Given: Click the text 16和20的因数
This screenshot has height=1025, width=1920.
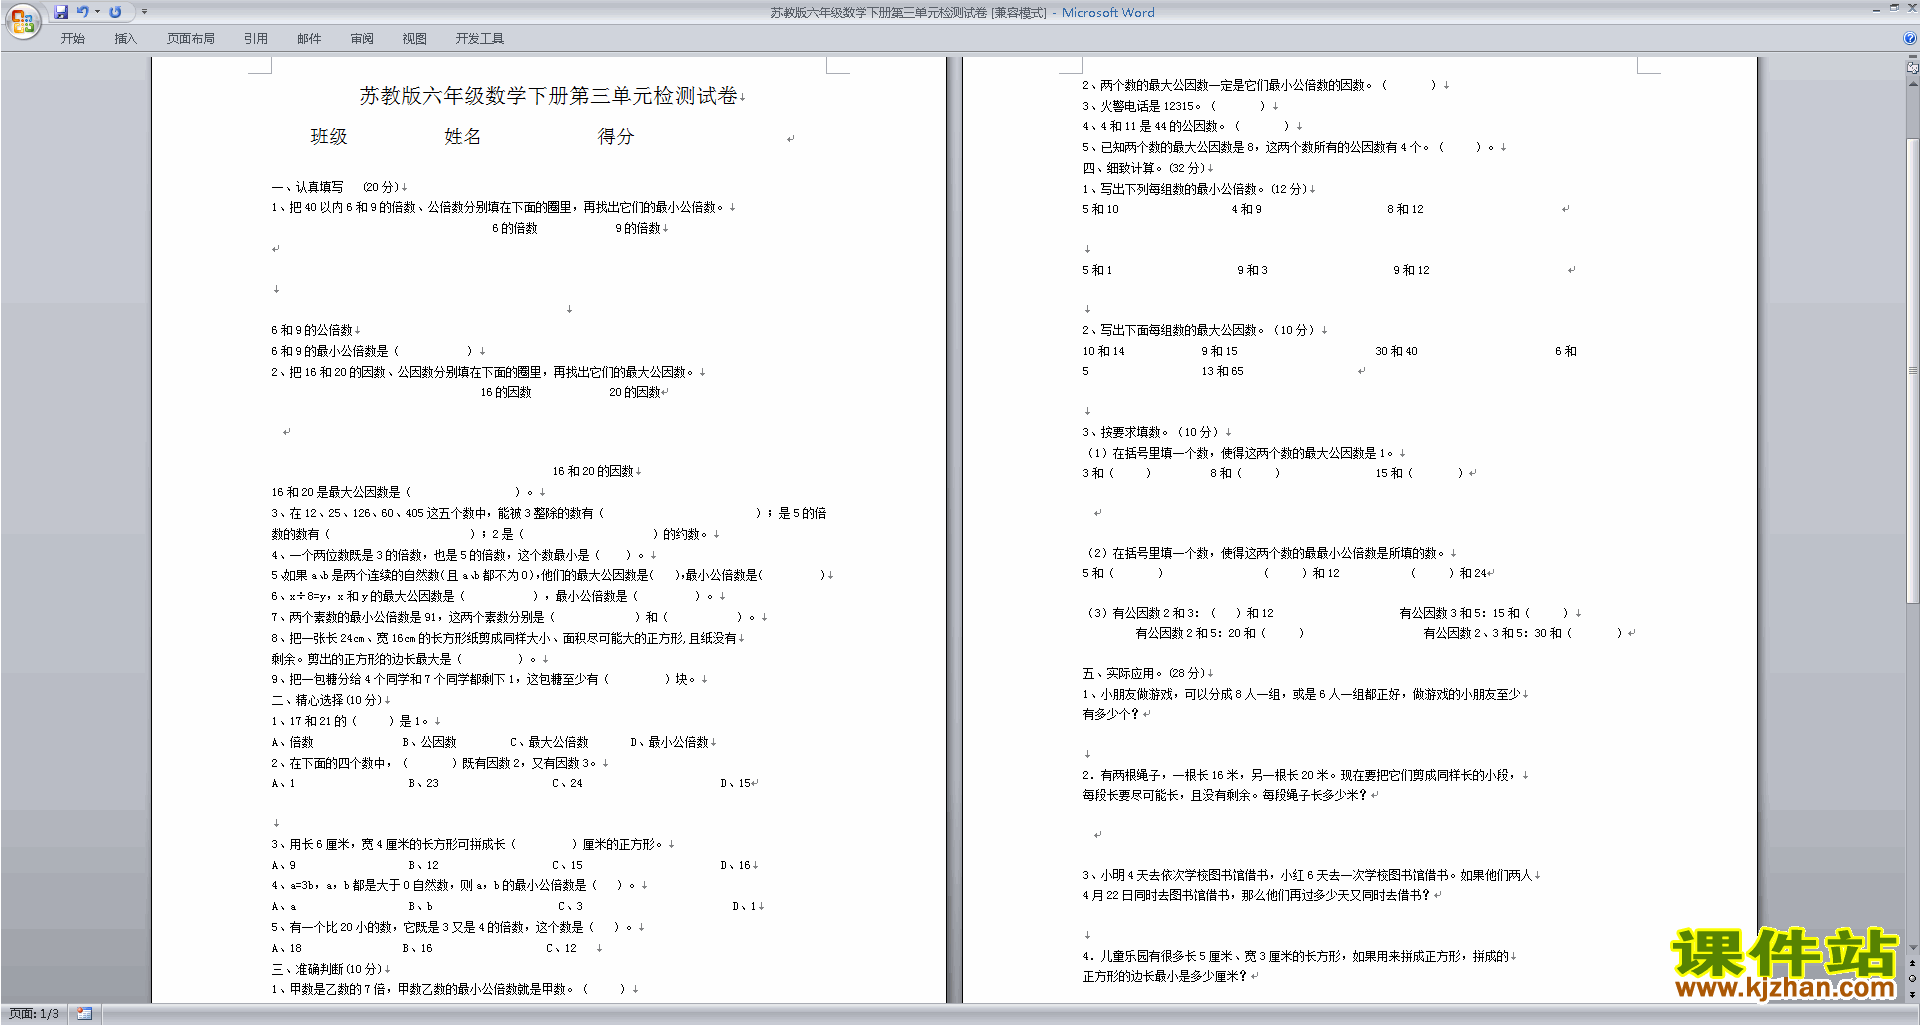Looking at the screenshot, I should (x=593, y=472).
